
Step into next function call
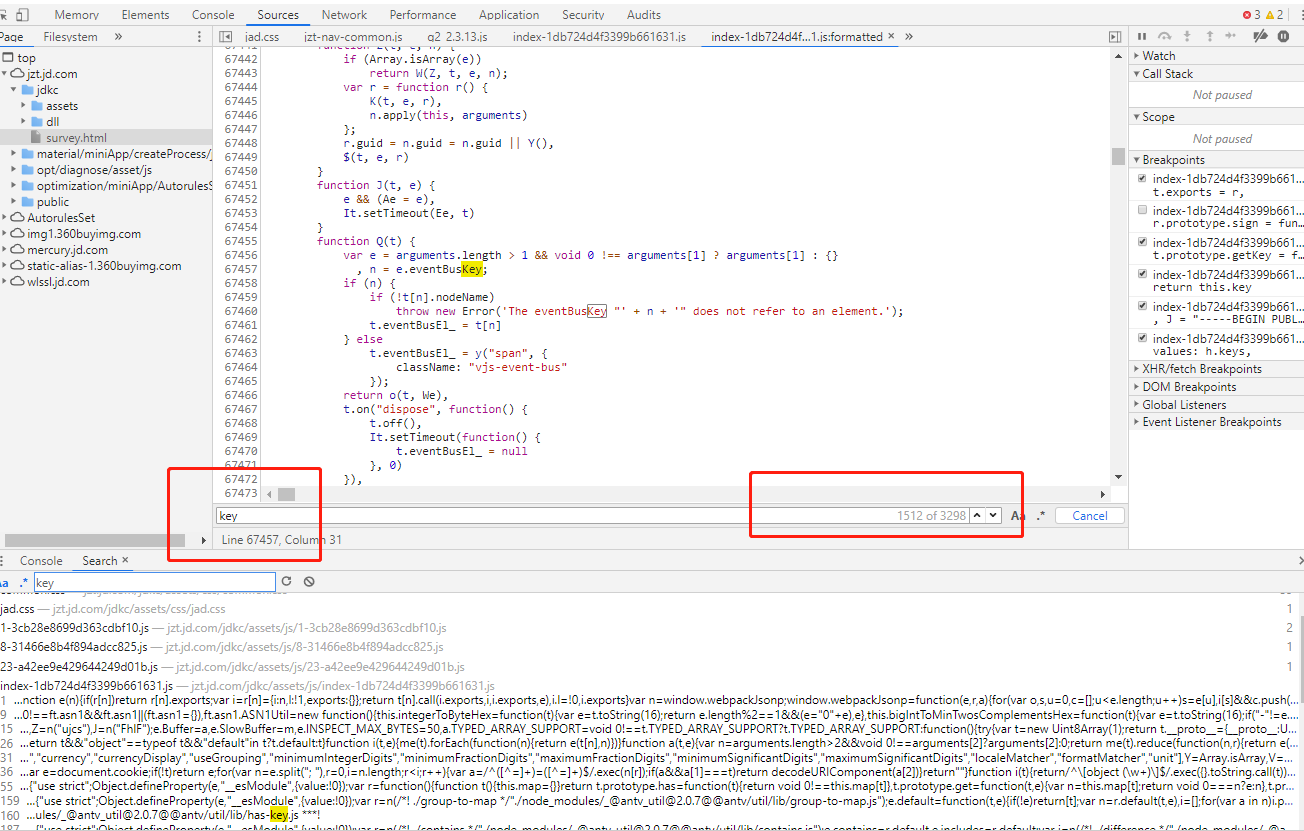[1188, 36]
